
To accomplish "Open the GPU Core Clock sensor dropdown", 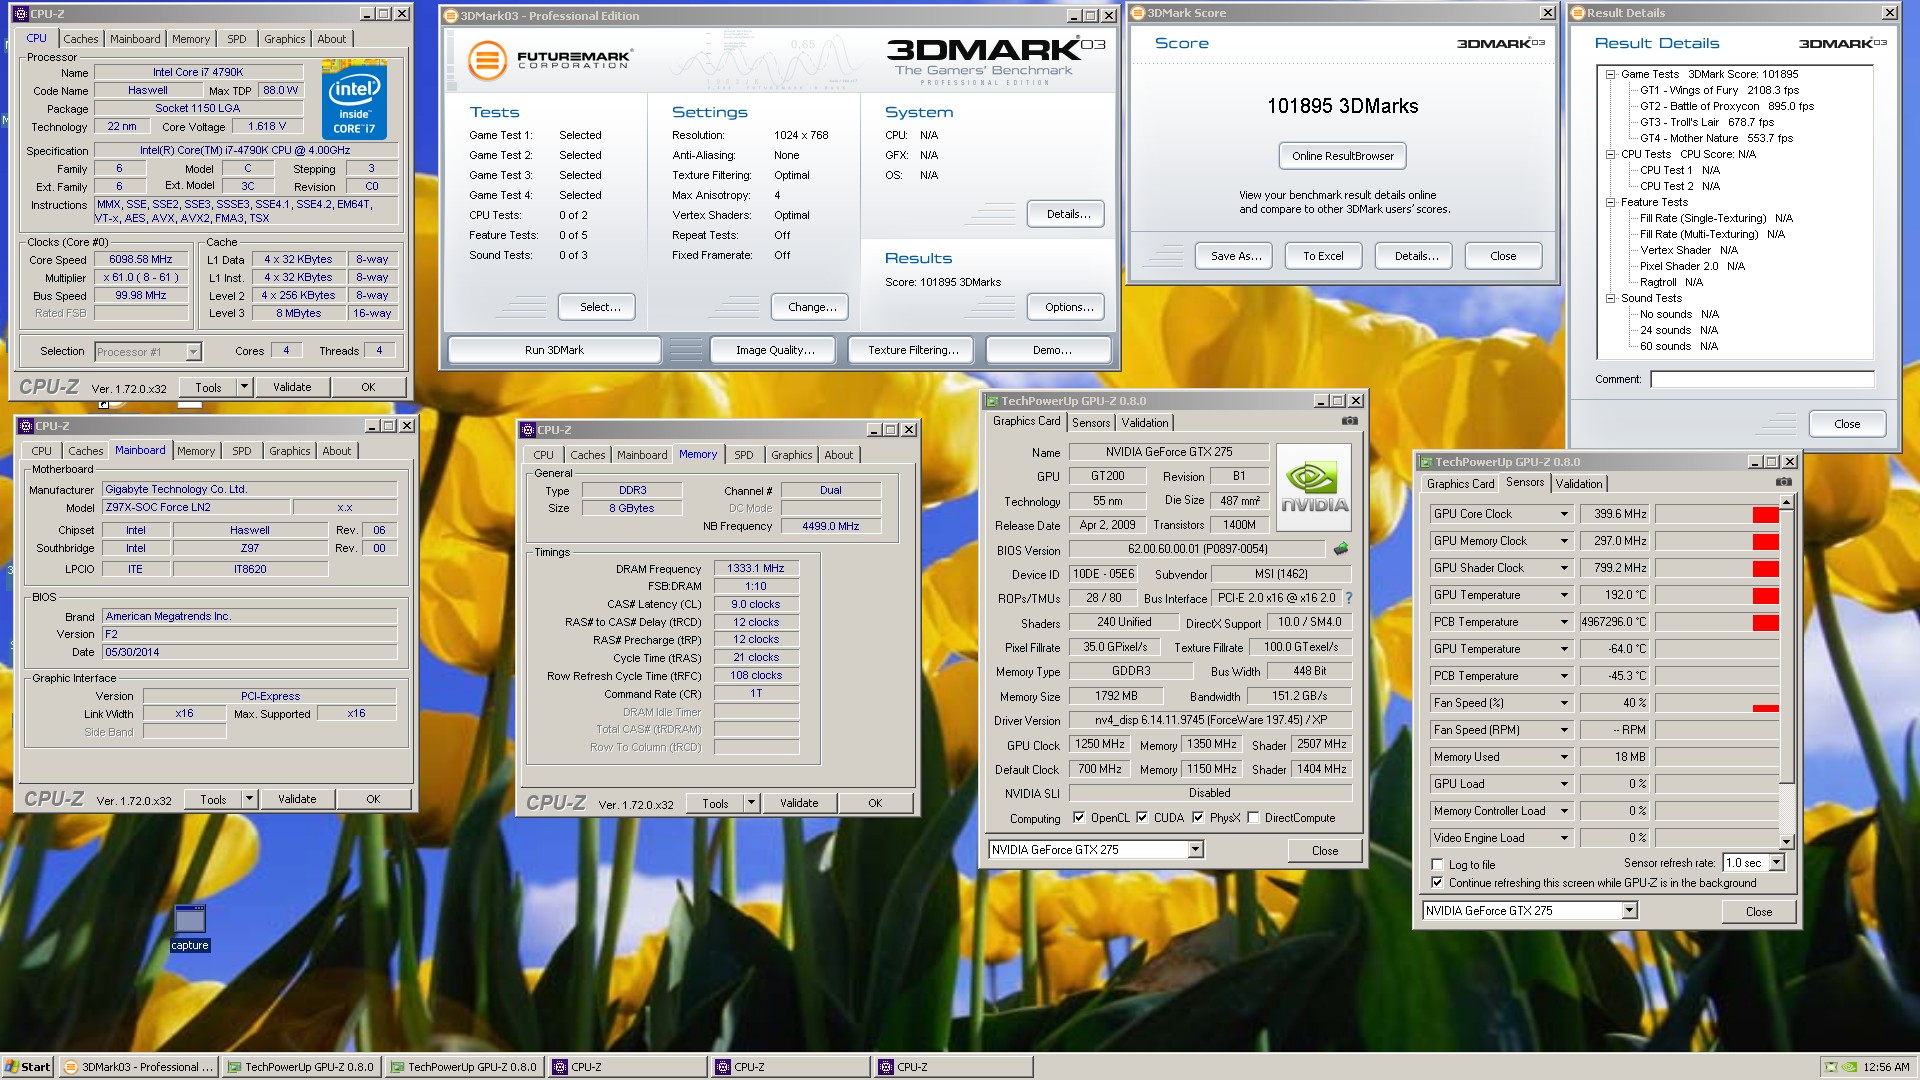I will [x=1564, y=514].
